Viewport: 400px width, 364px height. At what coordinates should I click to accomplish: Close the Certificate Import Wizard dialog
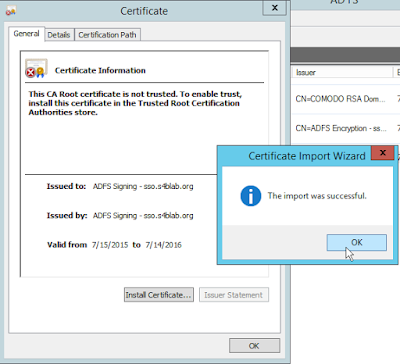tap(383, 153)
